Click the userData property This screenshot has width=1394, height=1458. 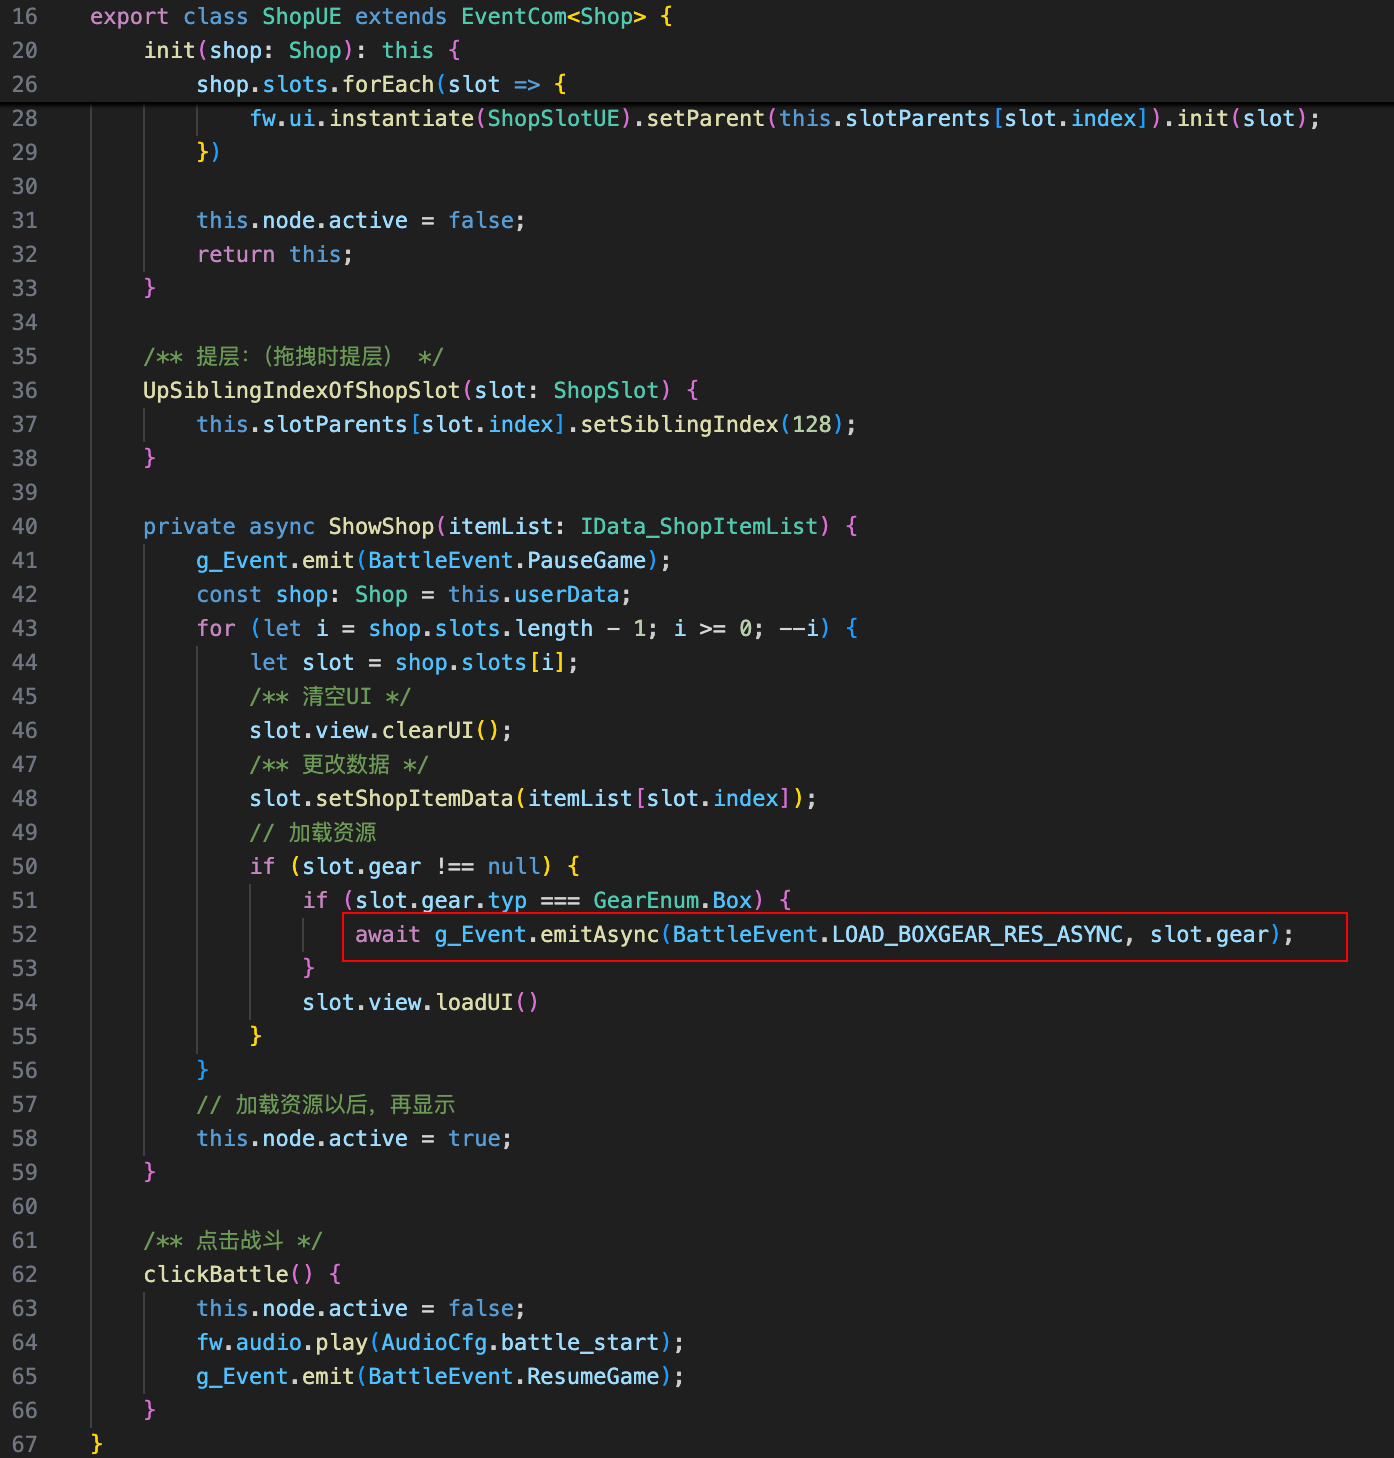tap(567, 594)
